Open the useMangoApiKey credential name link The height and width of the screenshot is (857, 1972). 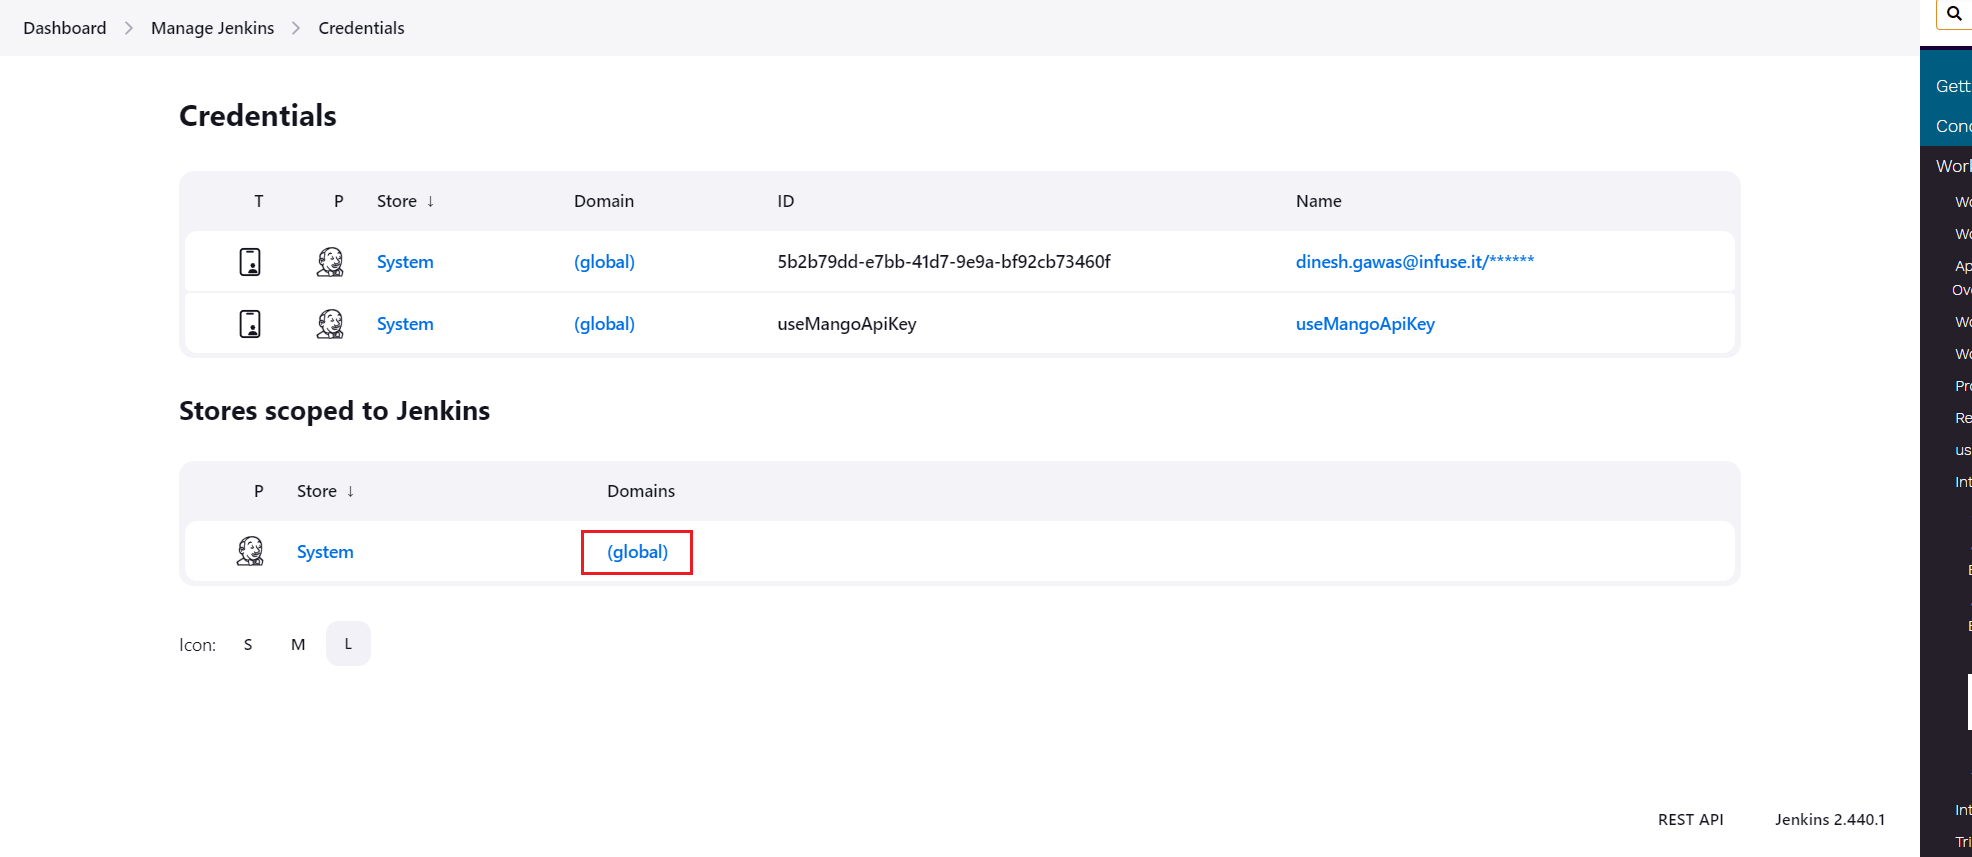pos(1365,324)
